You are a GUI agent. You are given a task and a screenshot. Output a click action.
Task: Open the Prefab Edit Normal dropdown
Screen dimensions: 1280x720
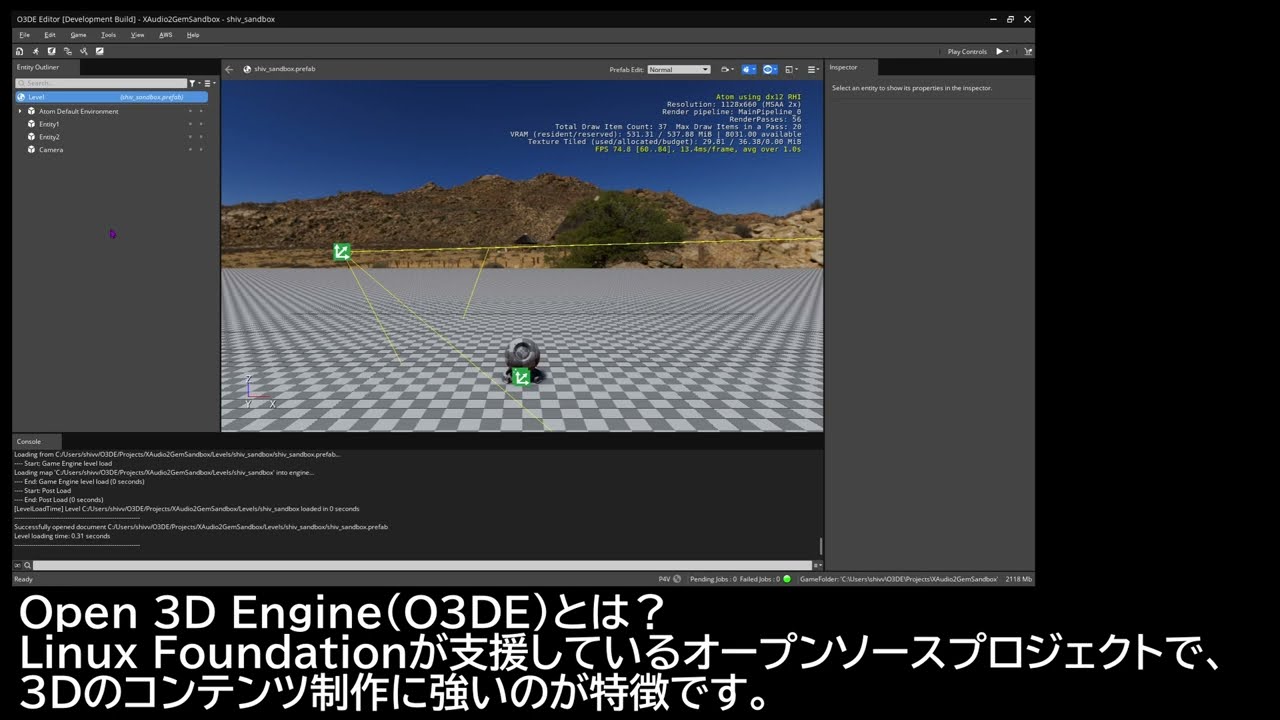[679, 69]
